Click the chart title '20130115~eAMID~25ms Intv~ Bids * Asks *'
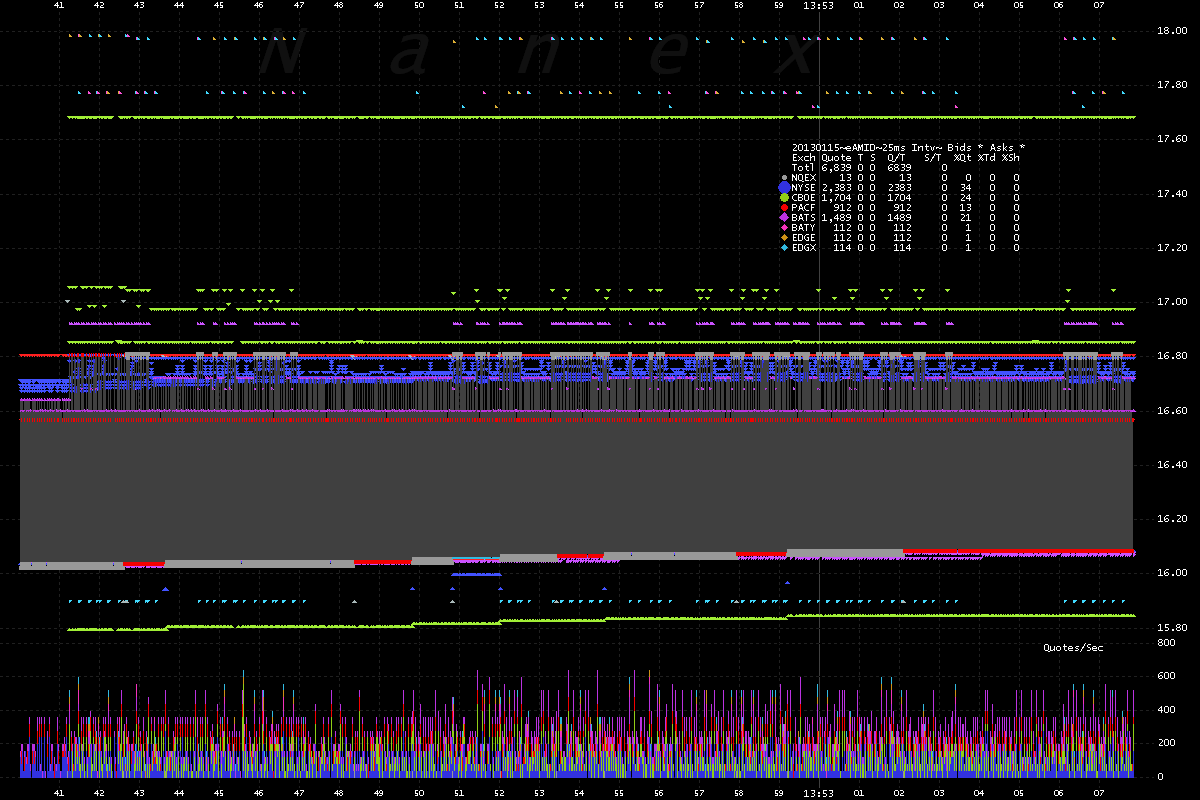Viewport: 1200px width, 800px height. (908, 147)
